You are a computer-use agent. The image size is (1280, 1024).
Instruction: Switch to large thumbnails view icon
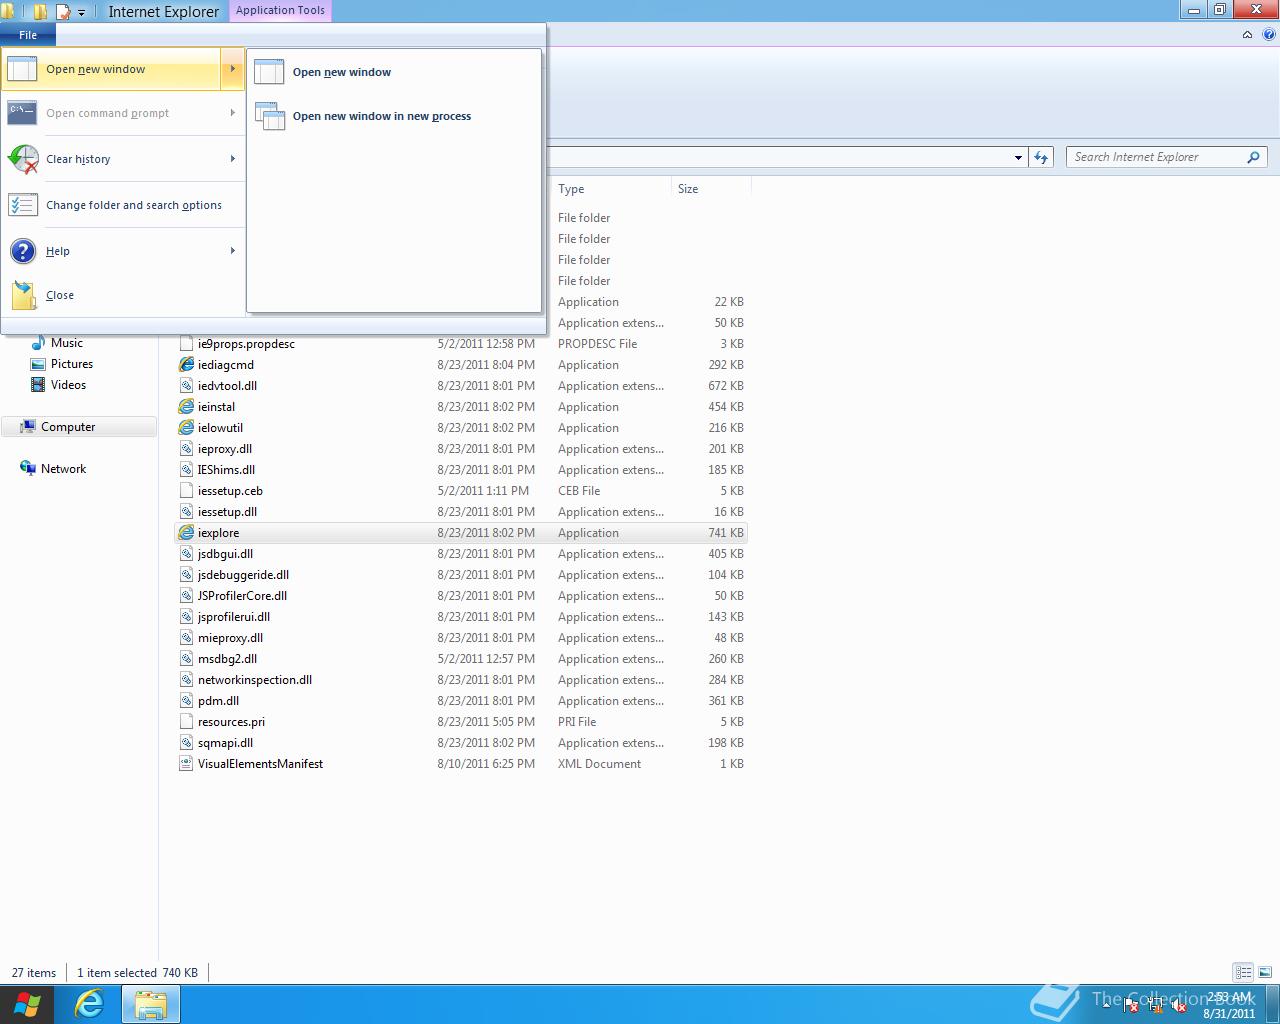coord(1263,972)
